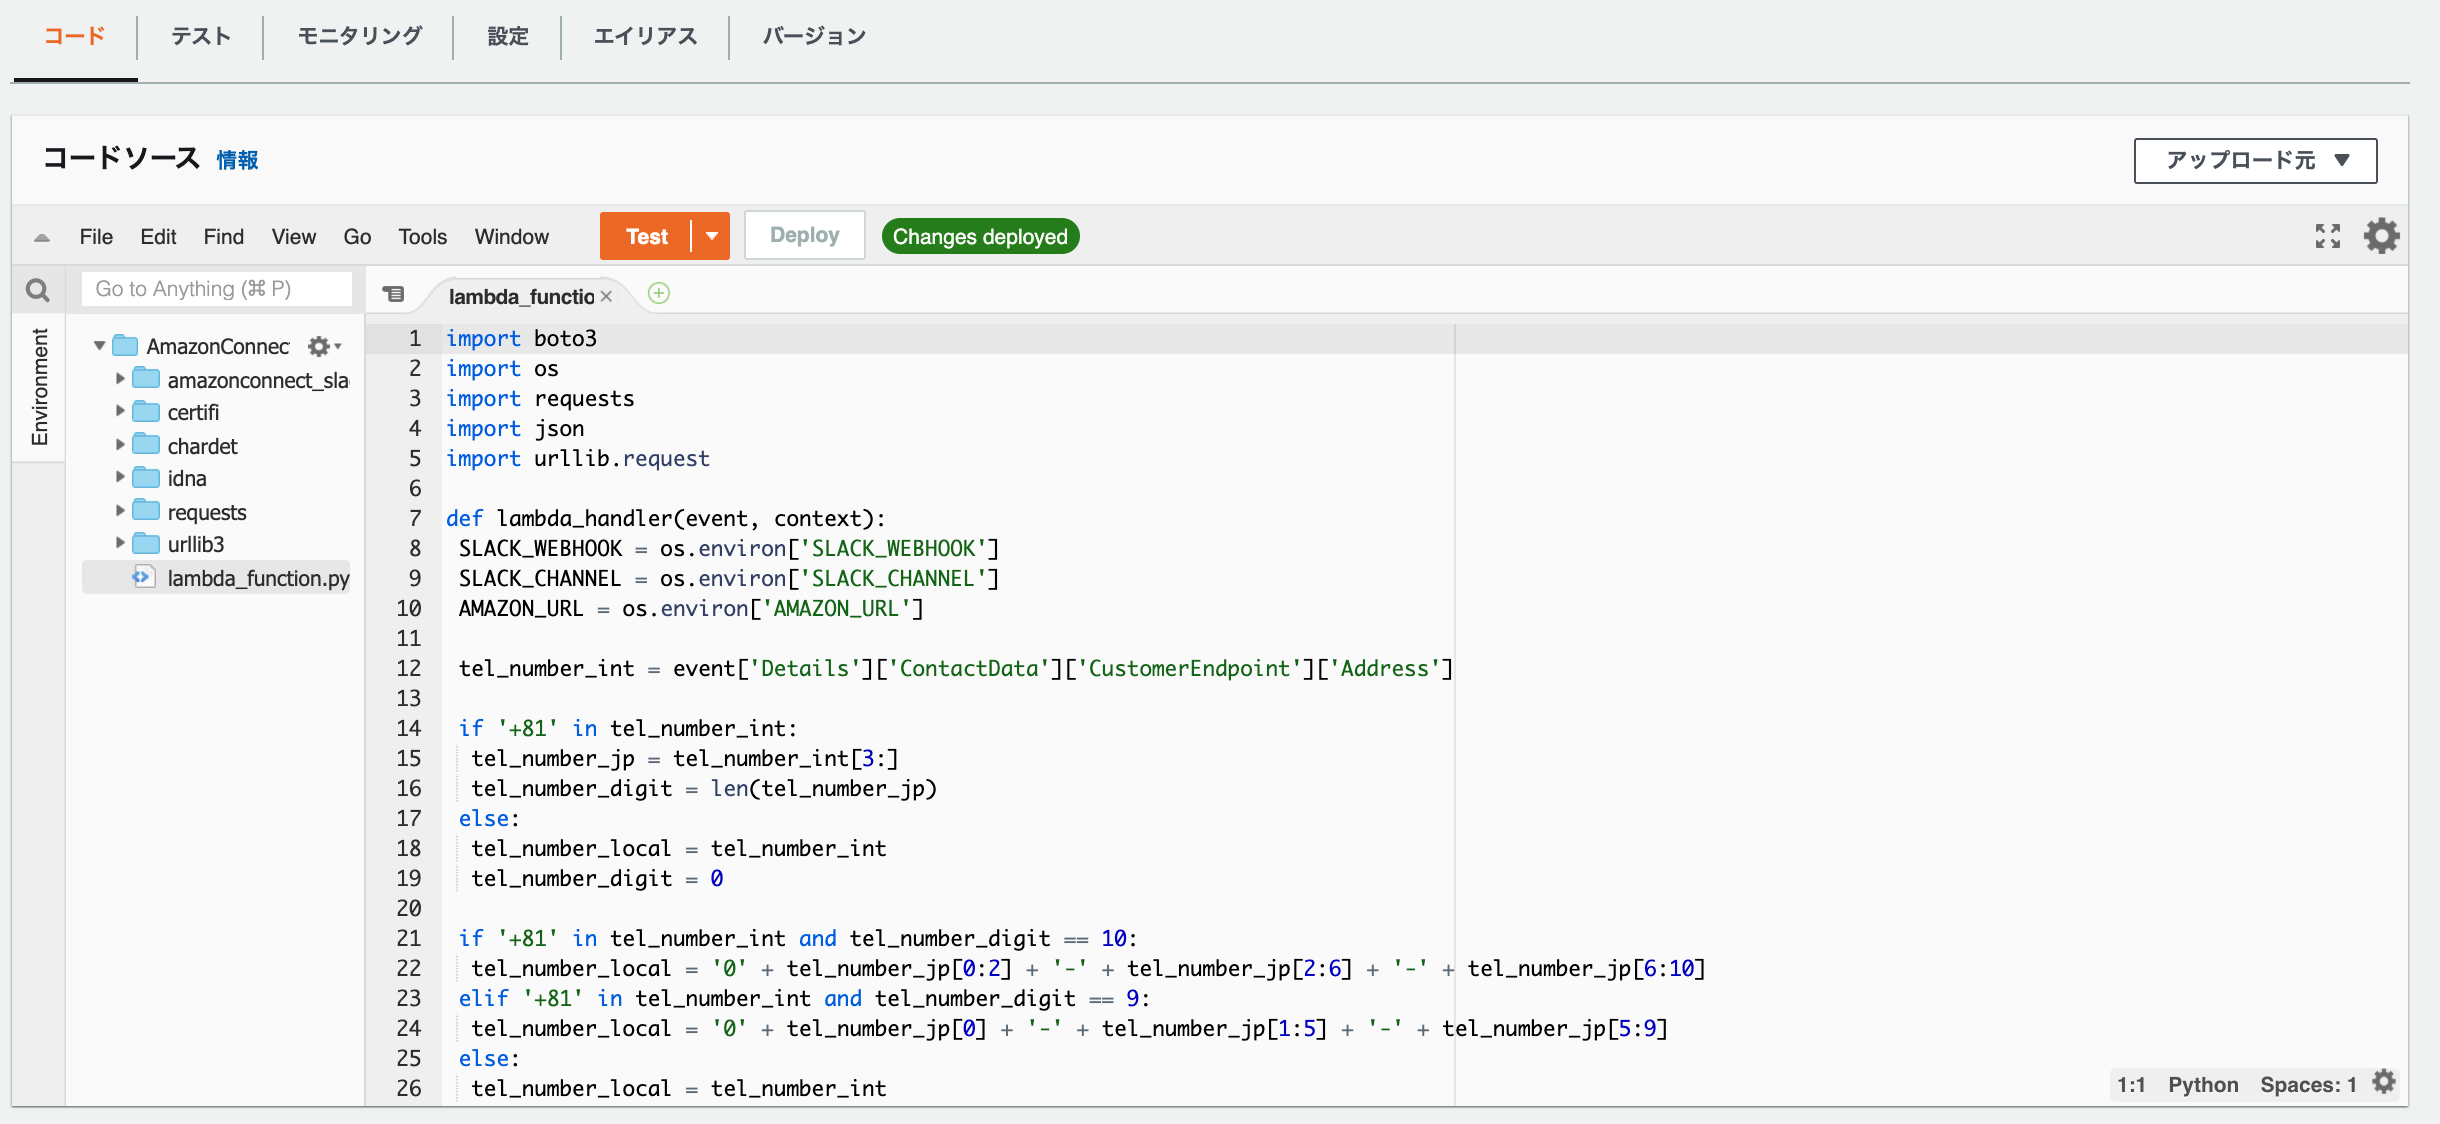Select the requests folder in tree
Screen dimensions: 2440x1124
207,512
